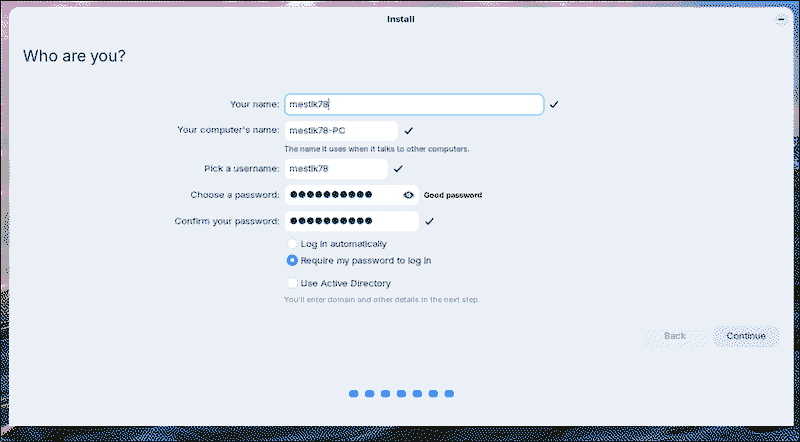Screen dimensions: 800x442
Task: Click the 'Who are you?' heading
Action: [x=74, y=56]
